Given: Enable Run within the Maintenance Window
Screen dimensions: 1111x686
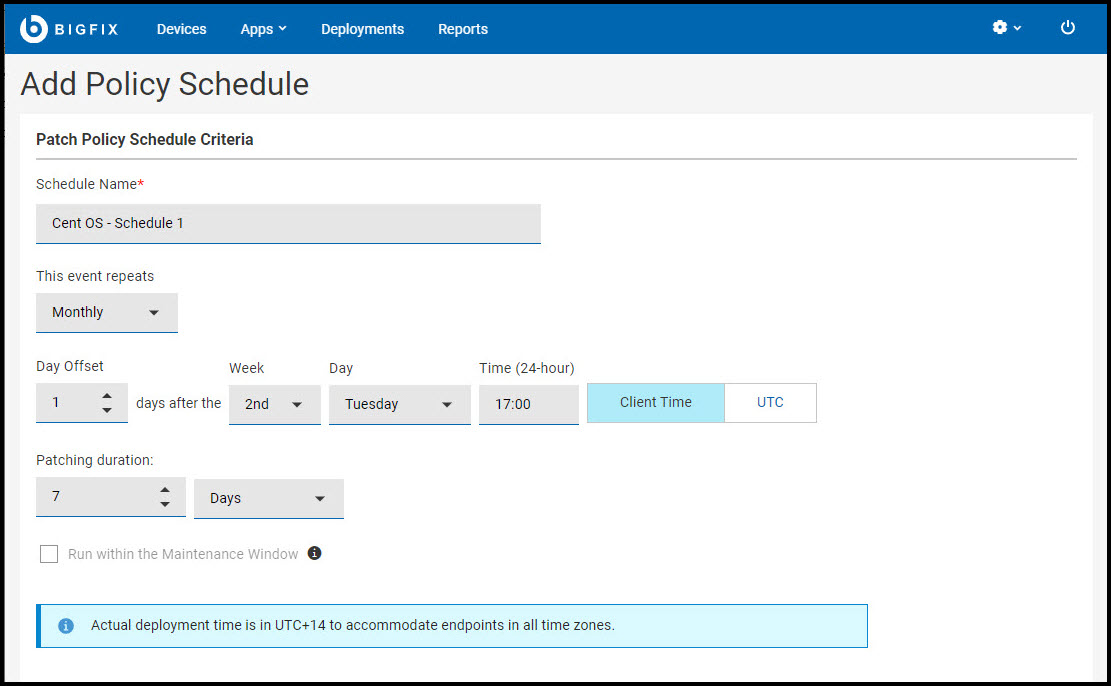Looking at the screenshot, I should click(48, 553).
